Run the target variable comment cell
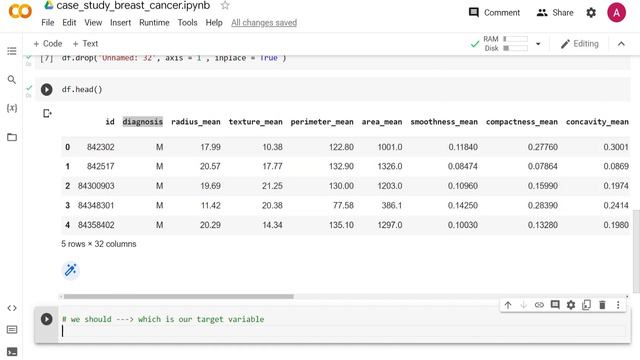The height and width of the screenshot is (360, 640). click(x=47, y=319)
